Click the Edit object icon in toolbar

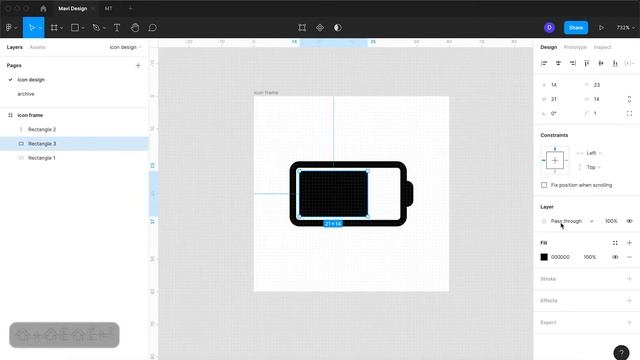(x=302, y=28)
